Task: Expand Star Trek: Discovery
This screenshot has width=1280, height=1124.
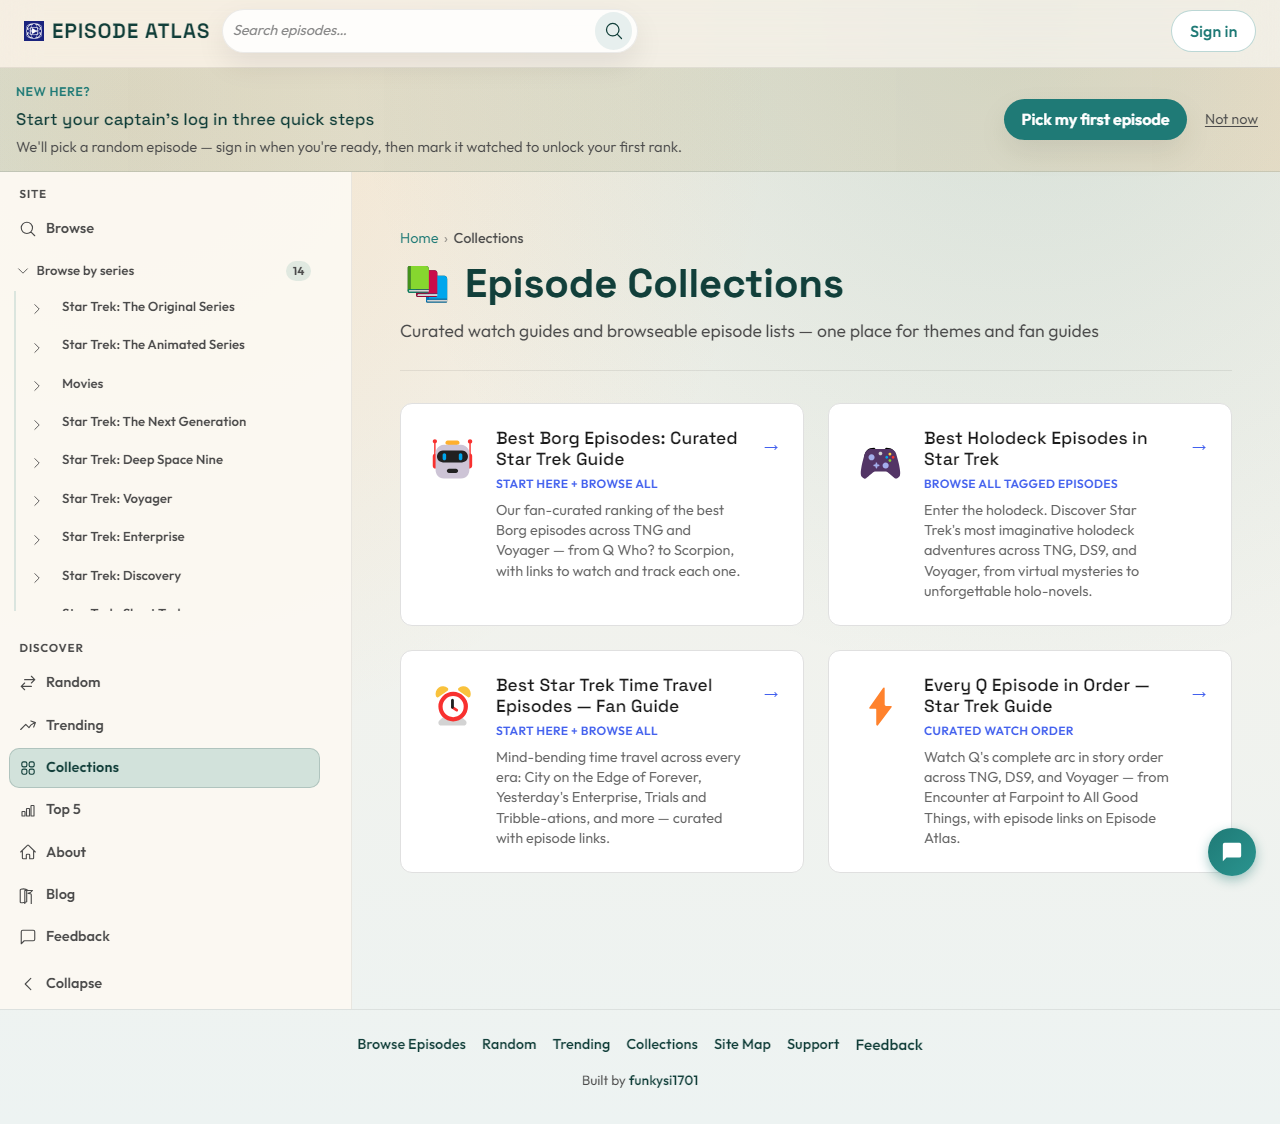Action: (37, 577)
